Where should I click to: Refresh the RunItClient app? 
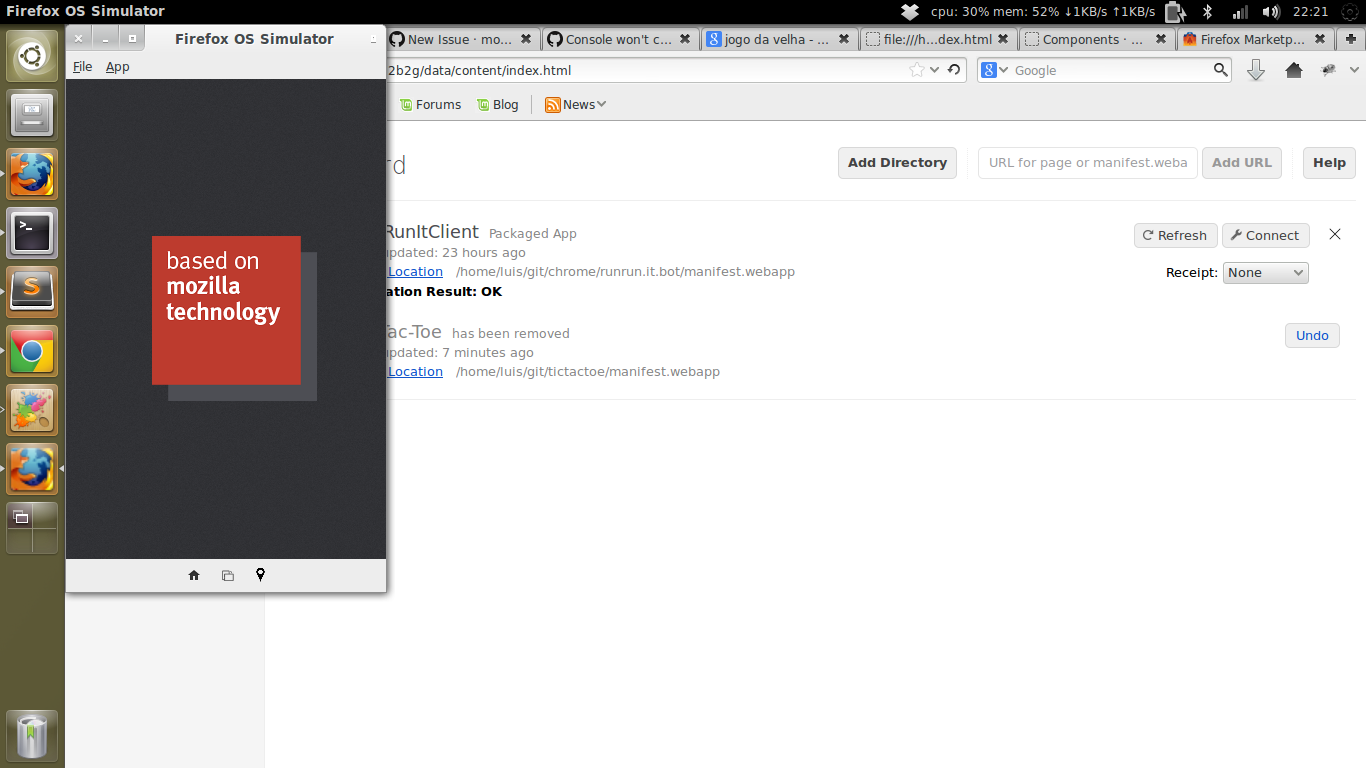1175,235
